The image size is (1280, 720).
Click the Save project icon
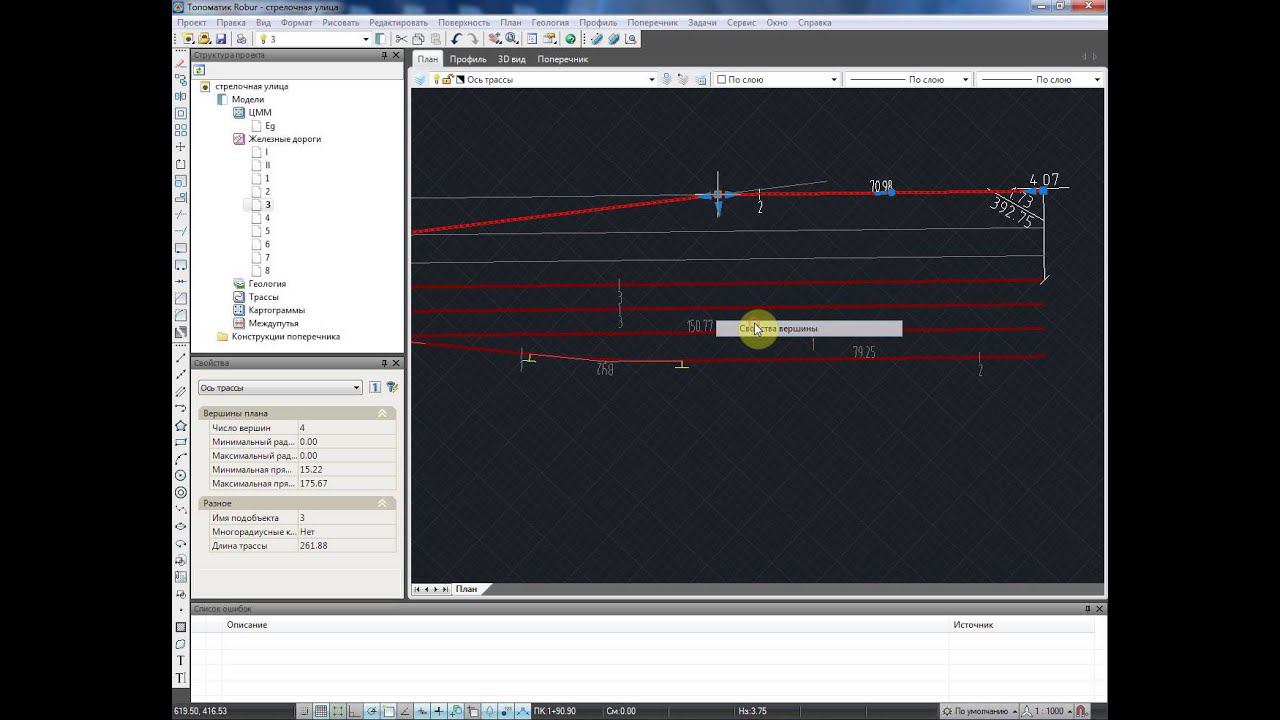pyautogui.click(x=221, y=39)
